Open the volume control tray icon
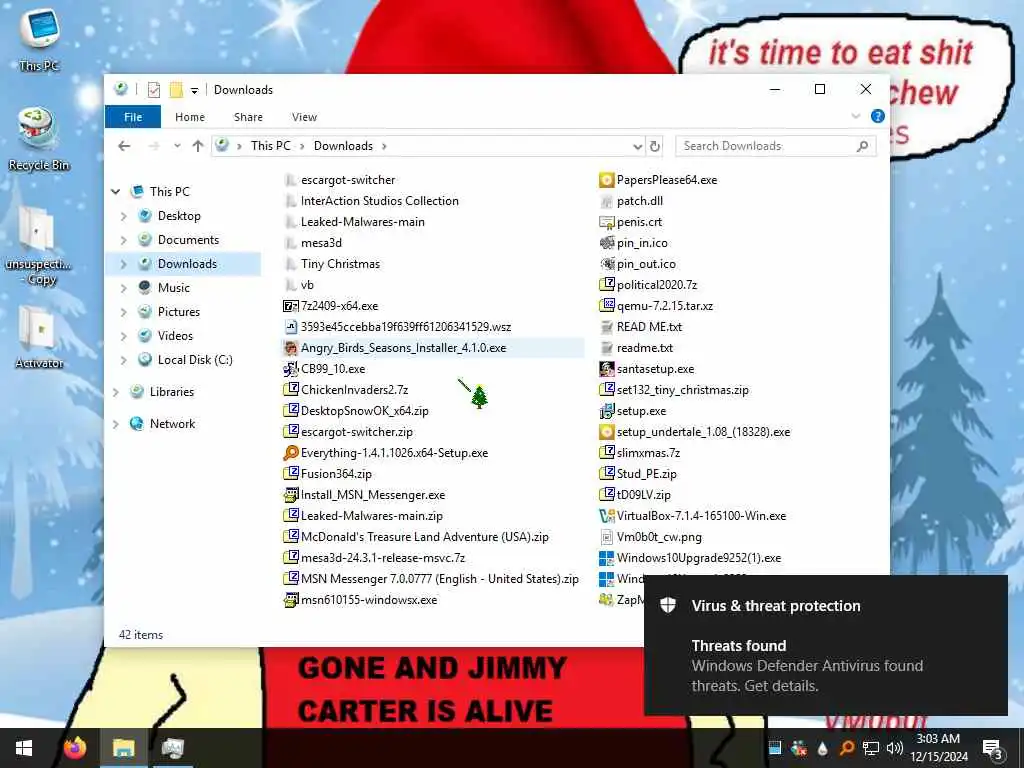Image resolution: width=1024 pixels, height=768 pixels. click(x=895, y=748)
